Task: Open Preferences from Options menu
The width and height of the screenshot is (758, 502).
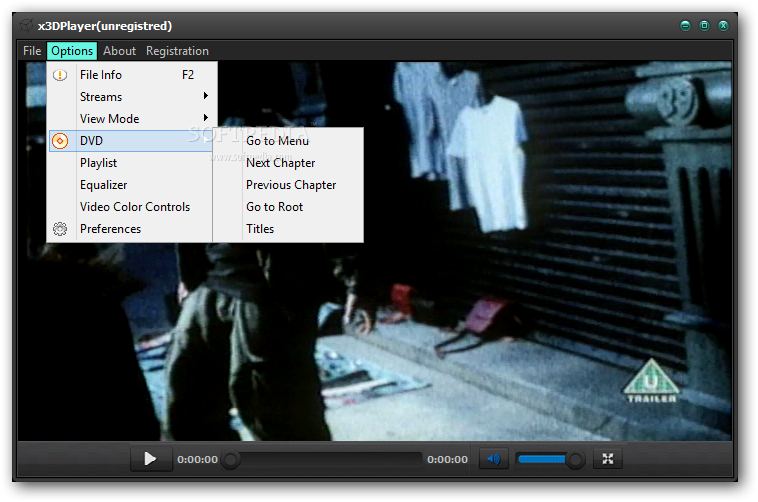Action: (x=131, y=229)
